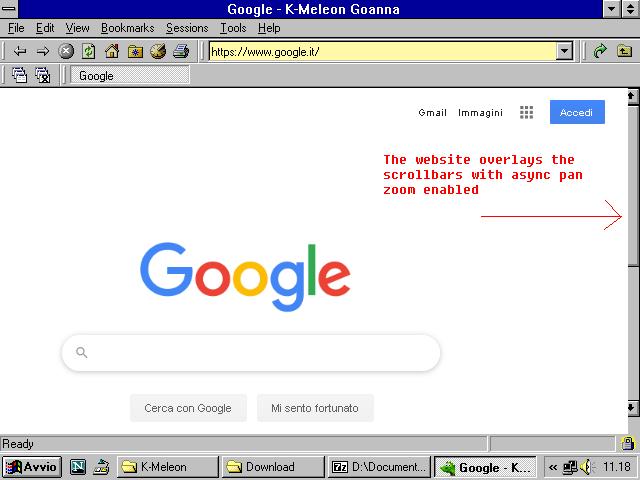Image resolution: width=640 pixels, height=480 pixels.
Task: Open the URL bar history dropdown arrow
Action: (564, 51)
